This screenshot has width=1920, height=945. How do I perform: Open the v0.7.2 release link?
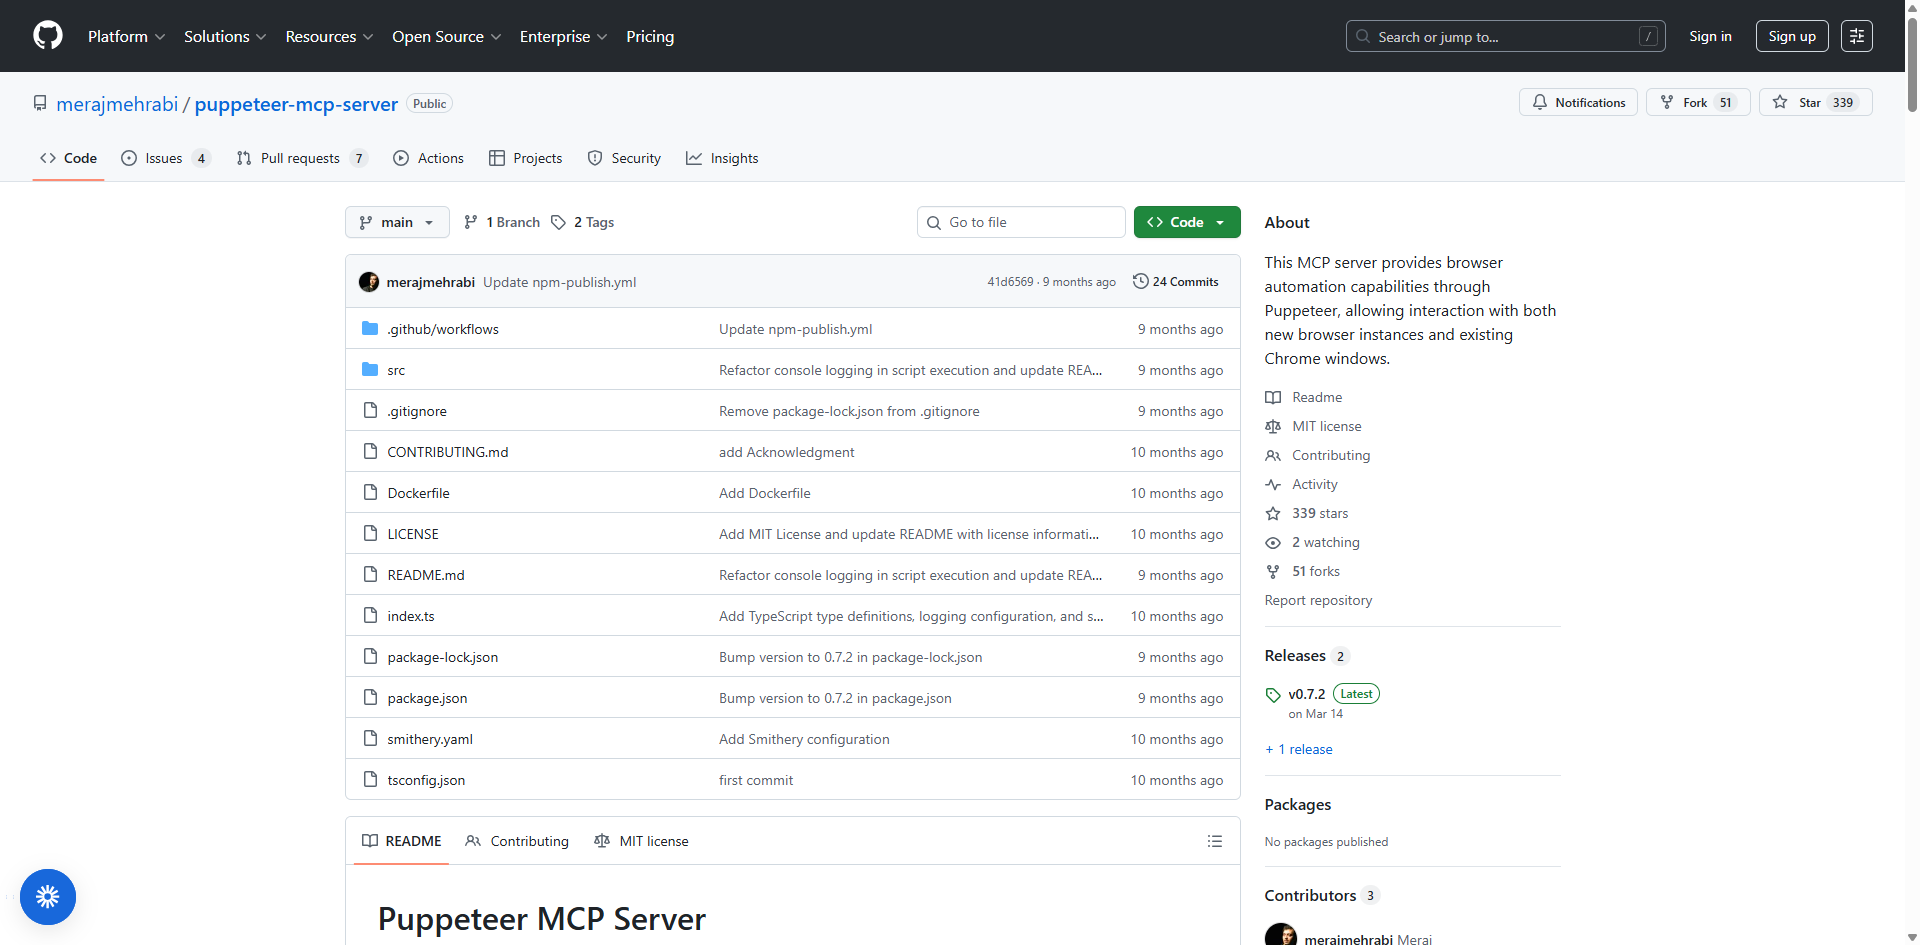1305,693
